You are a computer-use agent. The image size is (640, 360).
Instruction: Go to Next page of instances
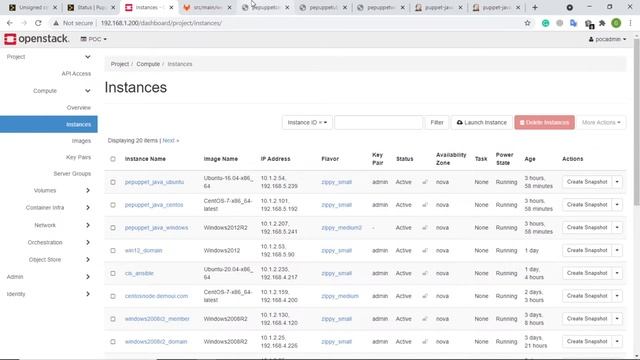(x=171, y=140)
